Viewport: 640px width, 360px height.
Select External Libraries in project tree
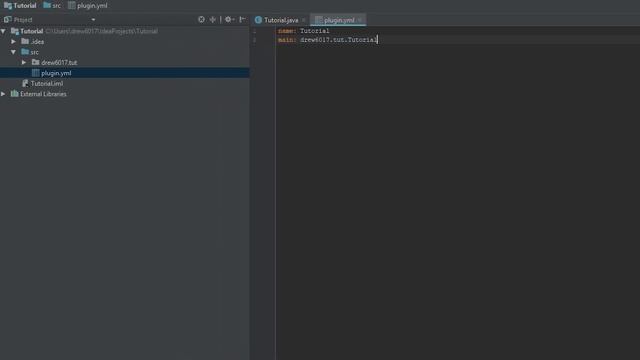[43, 94]
